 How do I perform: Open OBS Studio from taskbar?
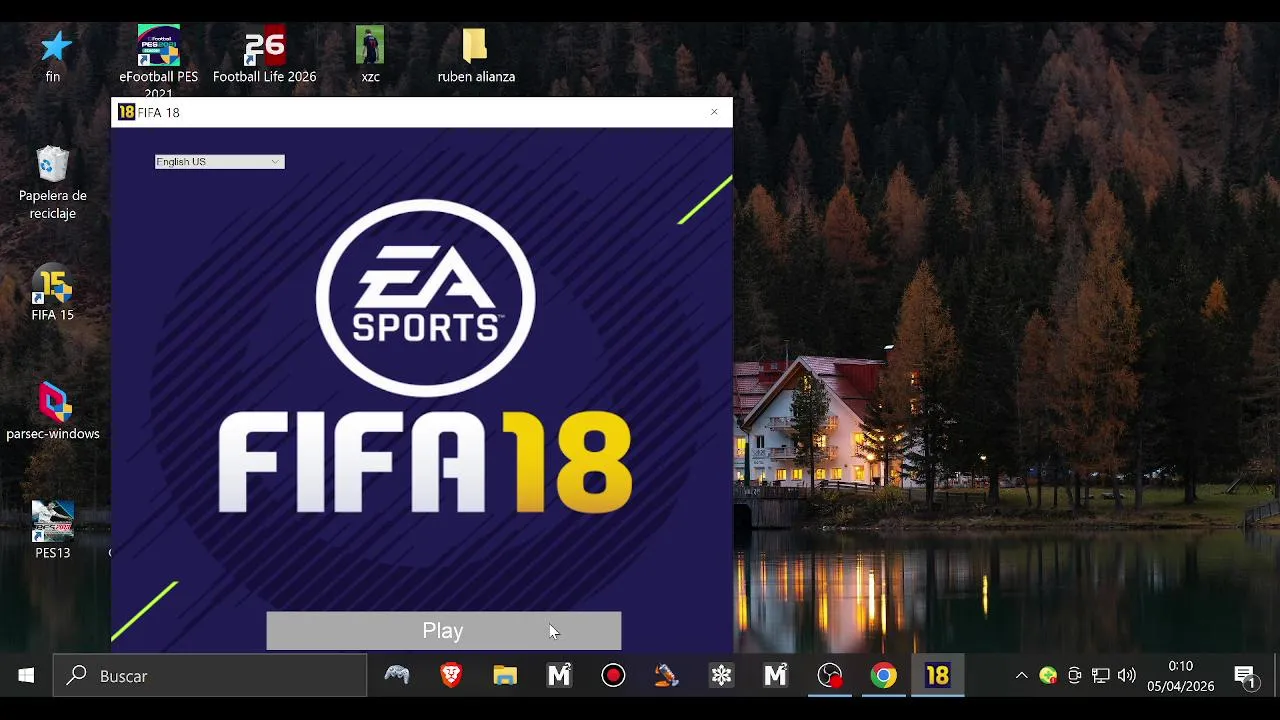pyautogui.click(x=829, y=676)
